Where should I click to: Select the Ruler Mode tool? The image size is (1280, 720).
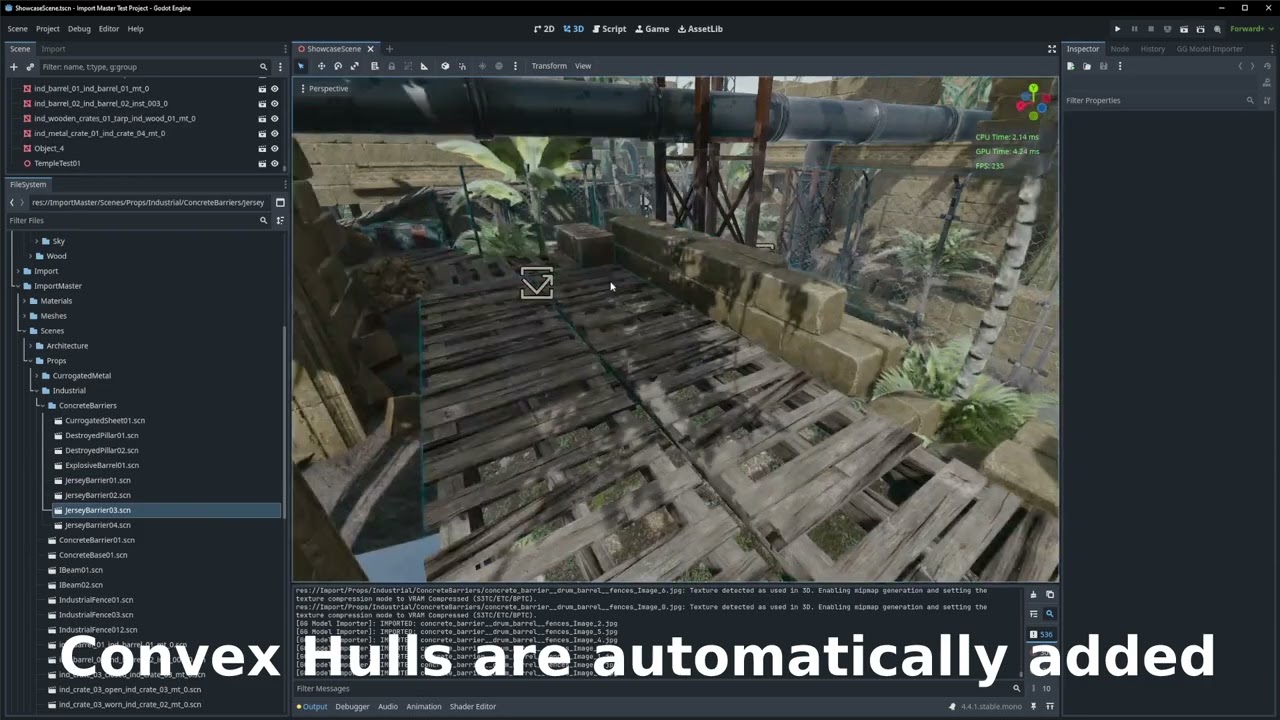coord(424,66)
